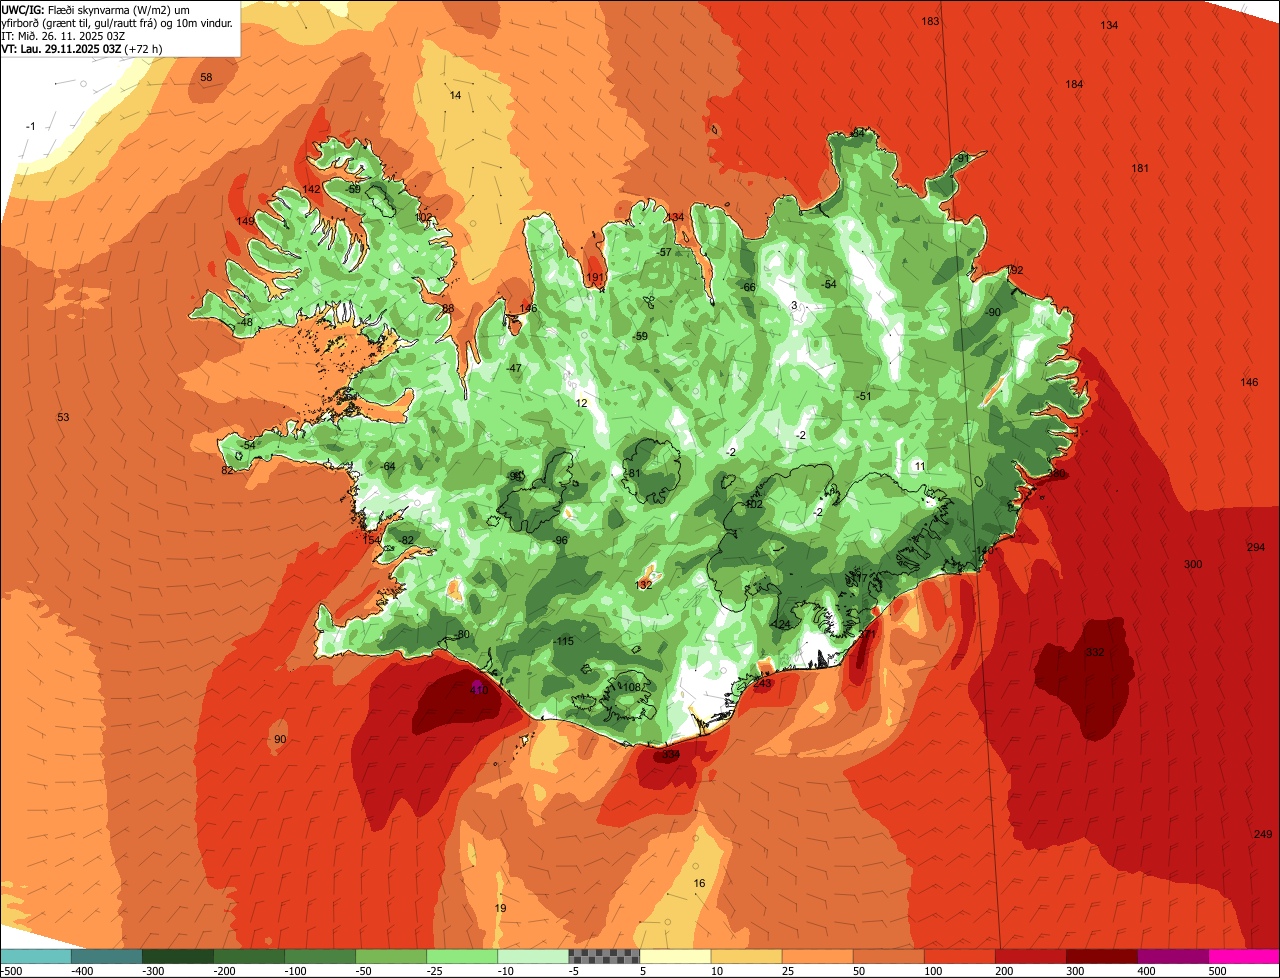Click the pale green swatch between -10 and -5
Screen dimensions: 1280x978
pos(532,956)
